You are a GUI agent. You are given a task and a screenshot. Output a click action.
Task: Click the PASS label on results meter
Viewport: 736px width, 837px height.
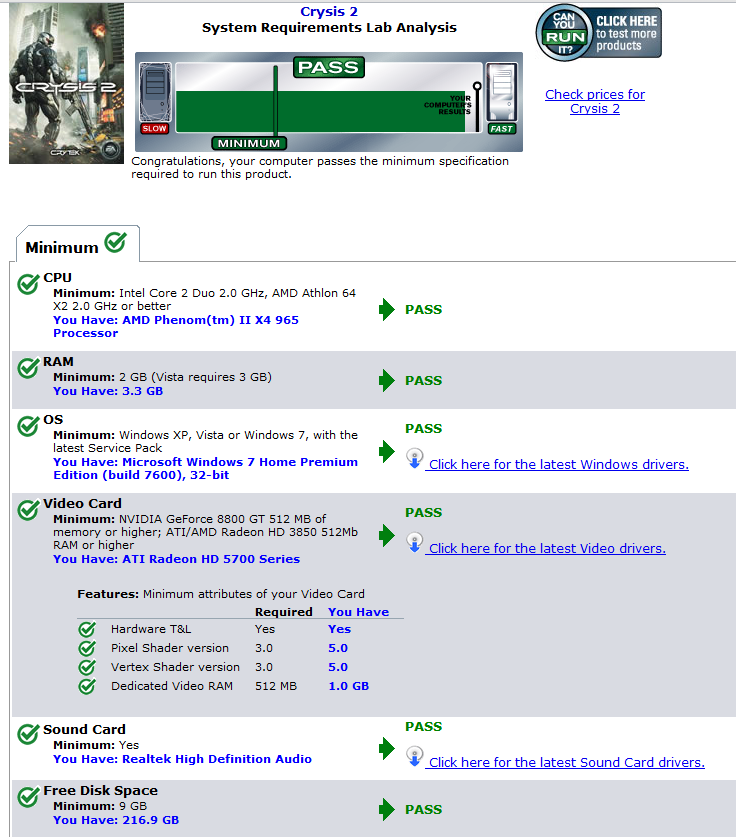click(x=329, y=67)
